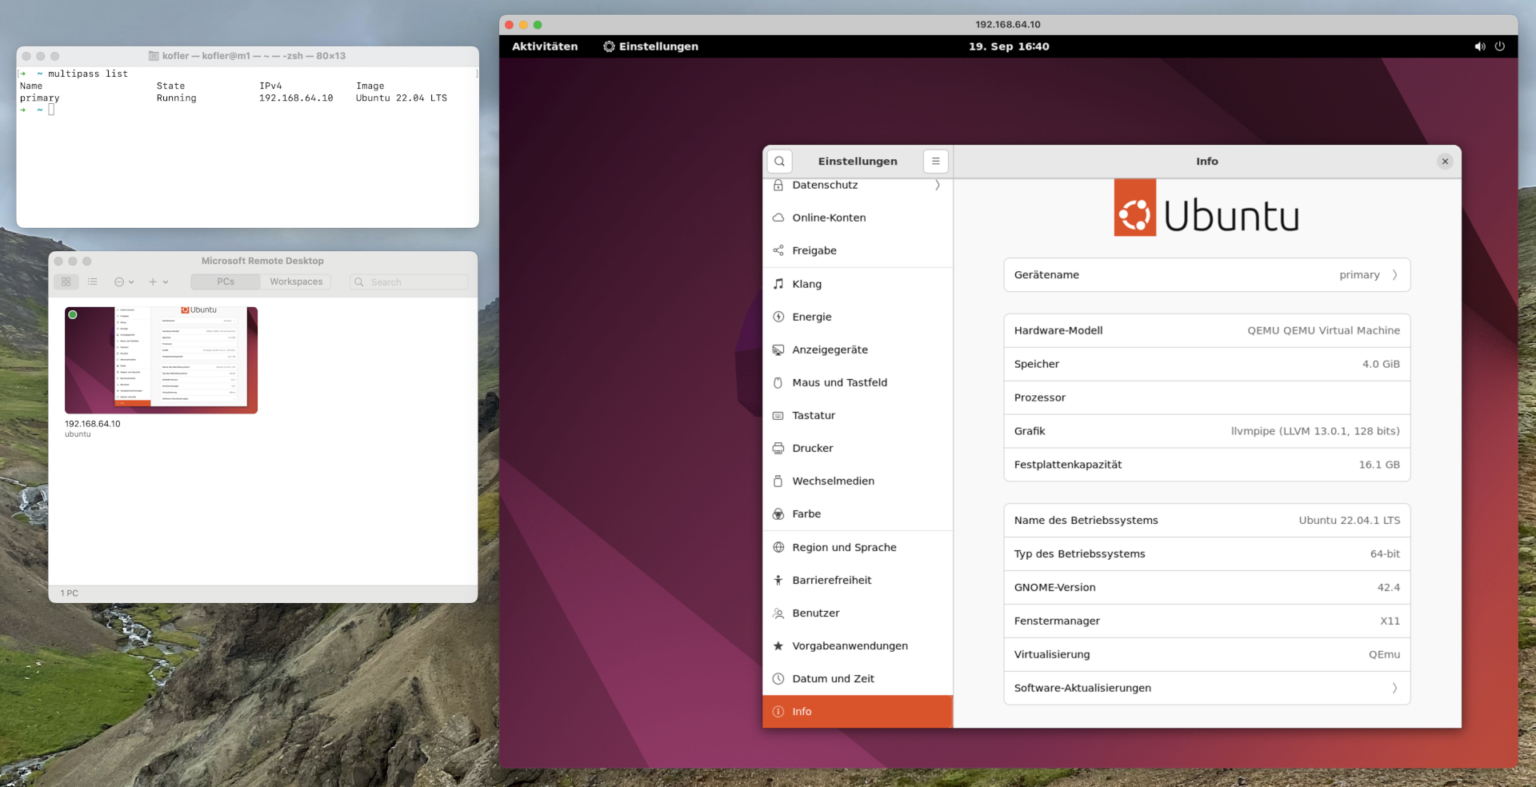Select the Farbe settings icon
This screenshot has width=1536, height=787.
coord(778,513)
